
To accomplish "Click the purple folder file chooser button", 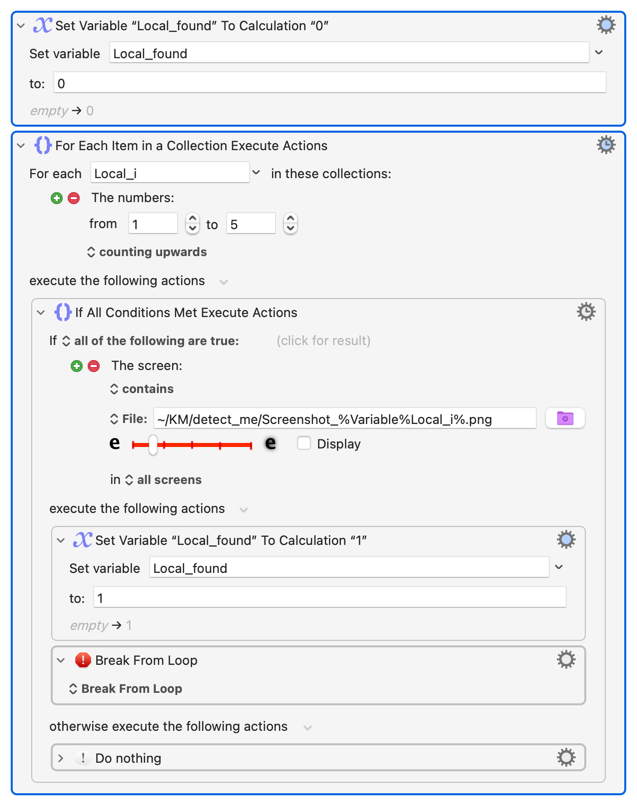I will point(565,419).
